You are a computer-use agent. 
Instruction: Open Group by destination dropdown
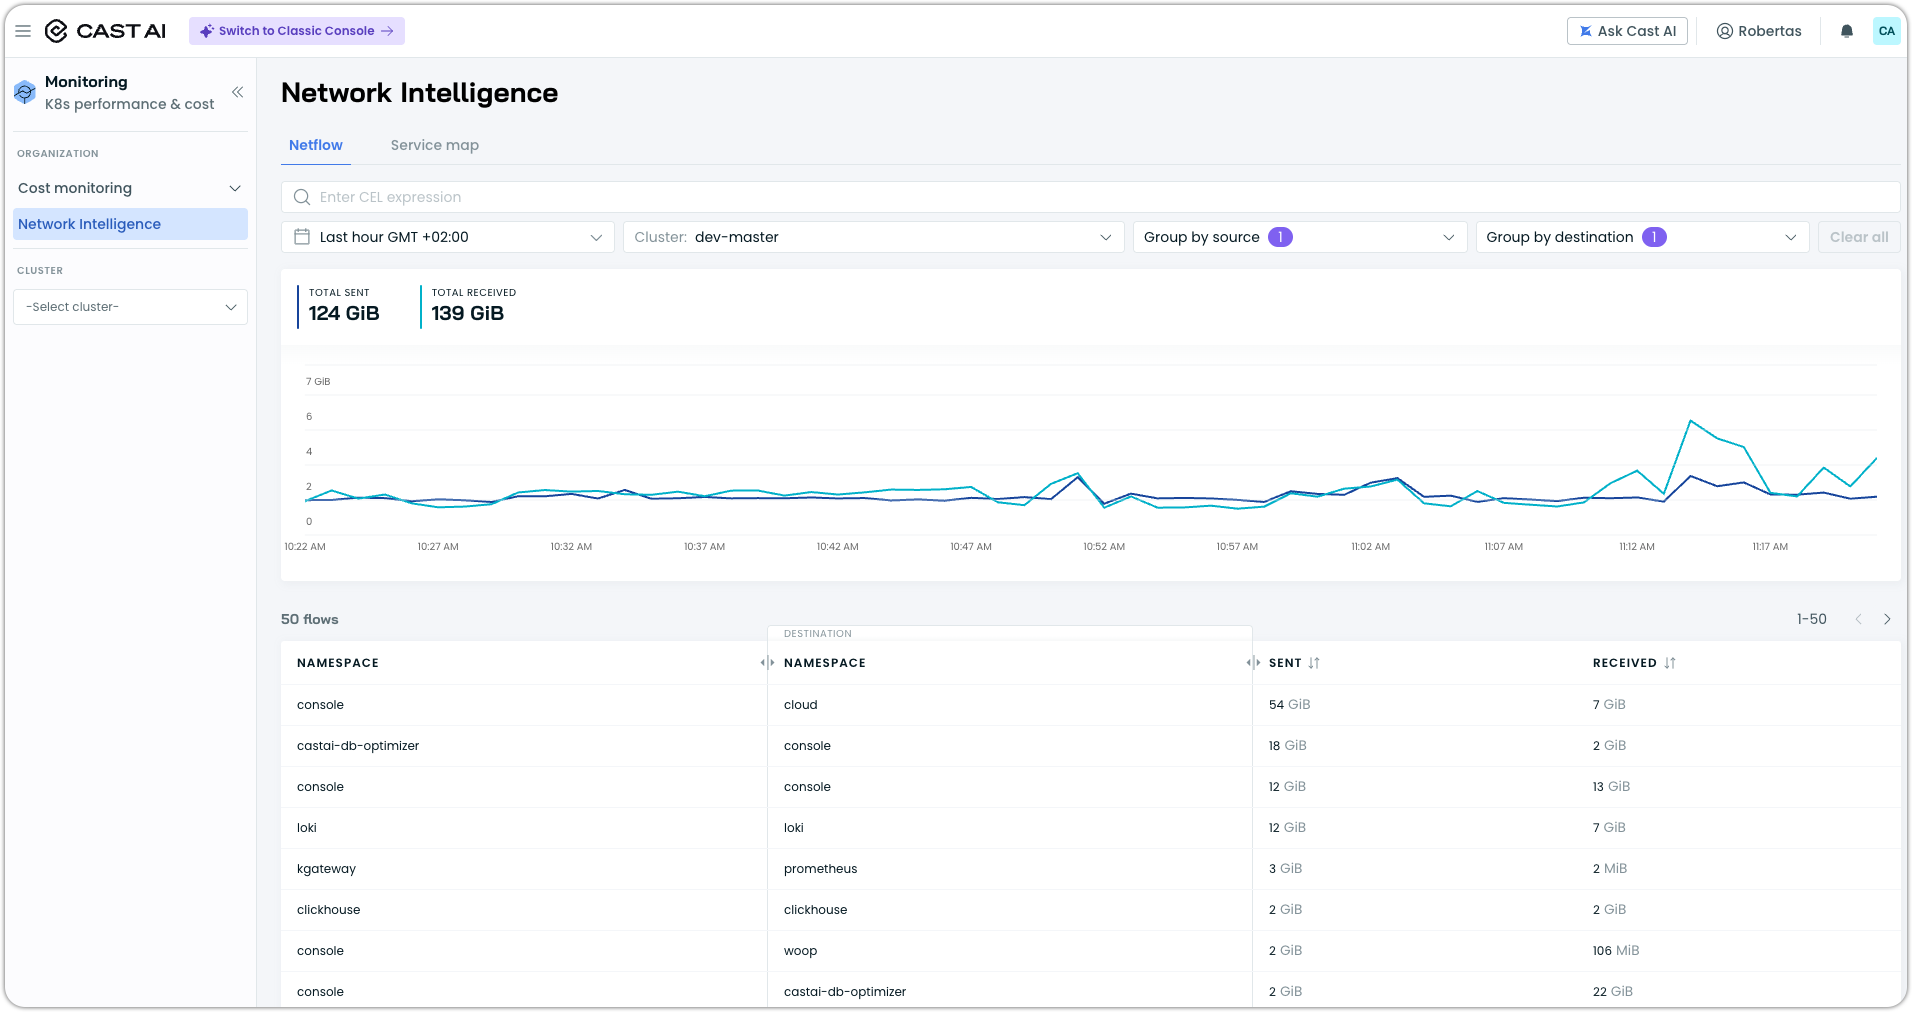click(x=1642, y=237)
